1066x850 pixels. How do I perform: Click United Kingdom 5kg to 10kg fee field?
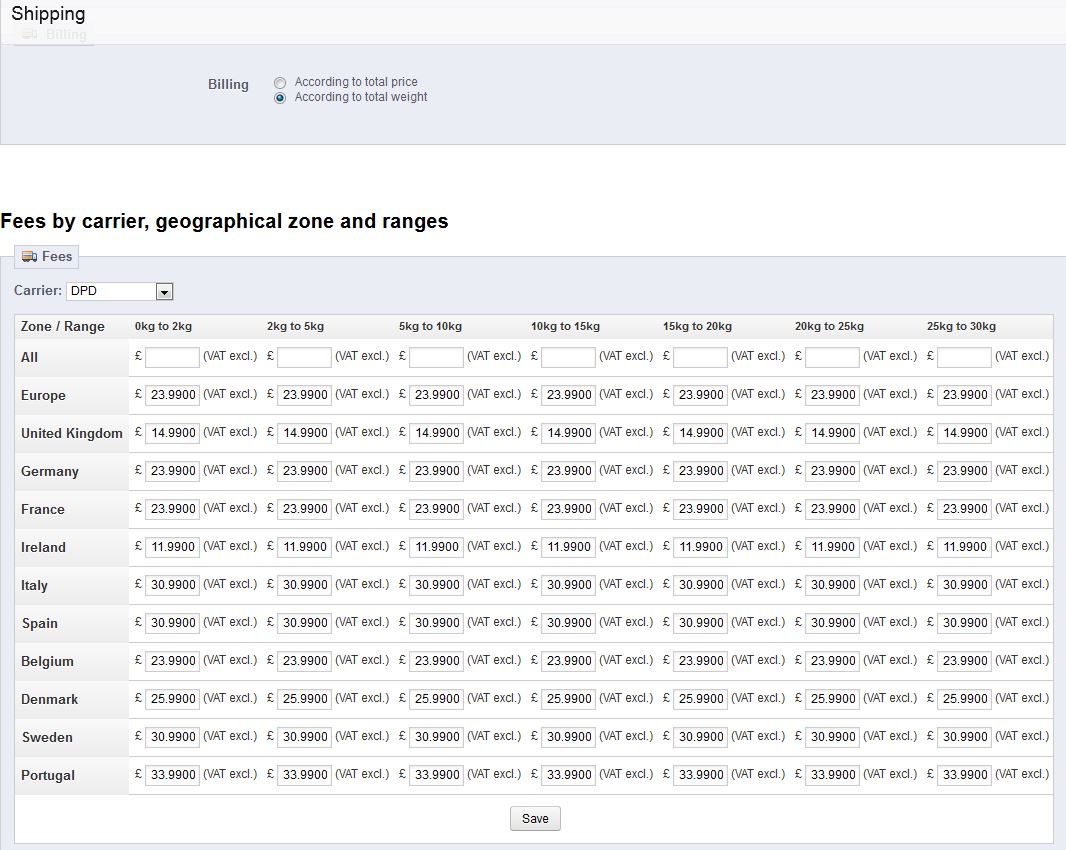tap(436, 433)
